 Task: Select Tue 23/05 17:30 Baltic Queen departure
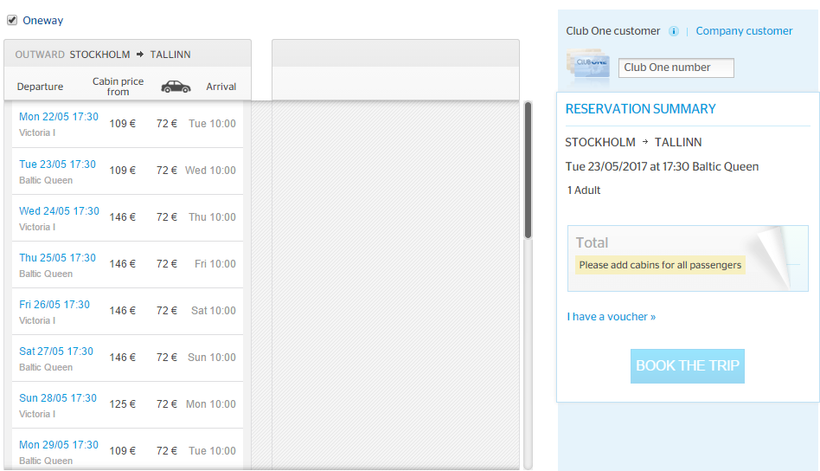click(58, 164)
